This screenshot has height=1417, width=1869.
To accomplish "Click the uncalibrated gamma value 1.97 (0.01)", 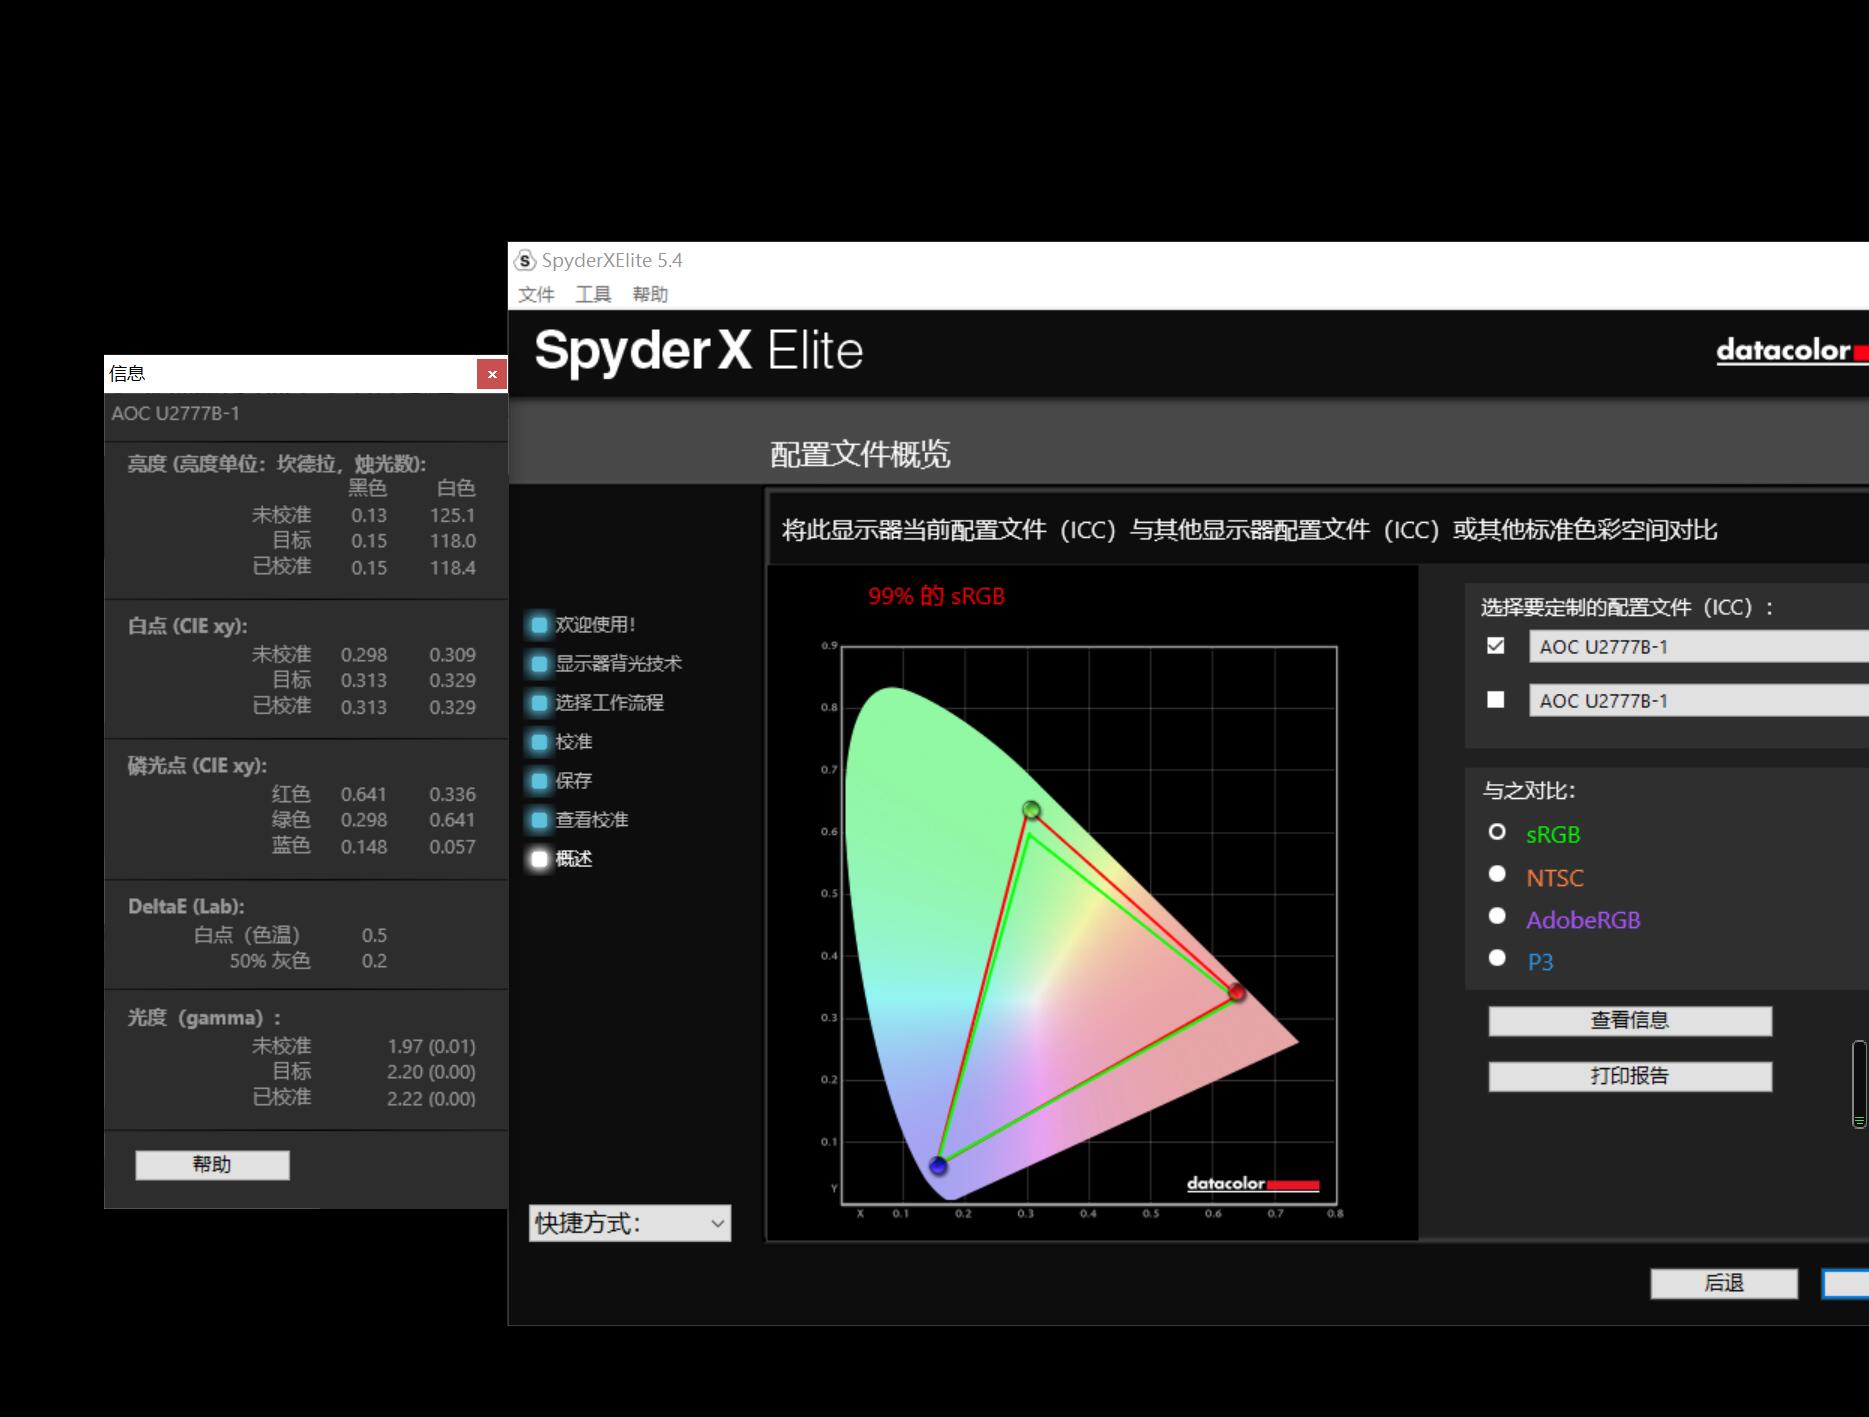I will 431,1046.
